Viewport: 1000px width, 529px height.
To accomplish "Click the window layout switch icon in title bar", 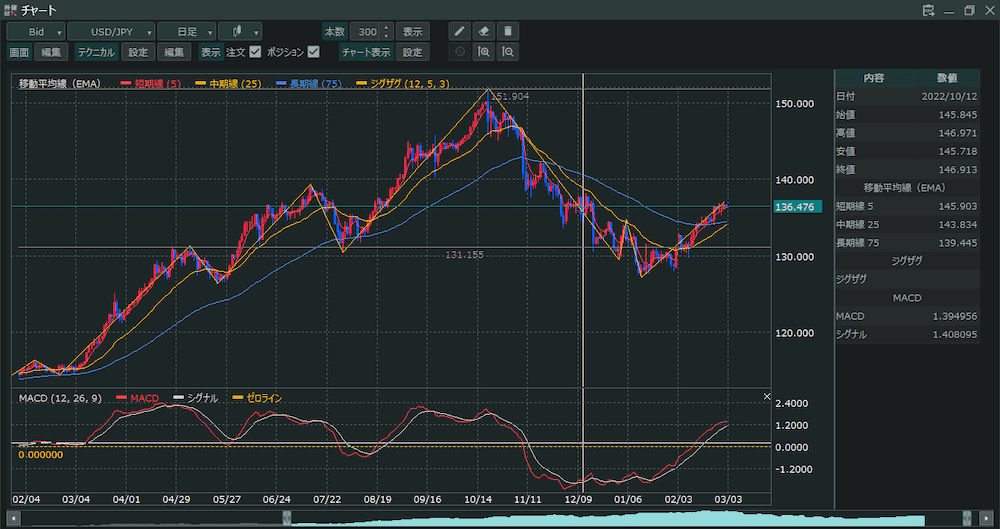I will pyautogui.click(x=928, y=10).
